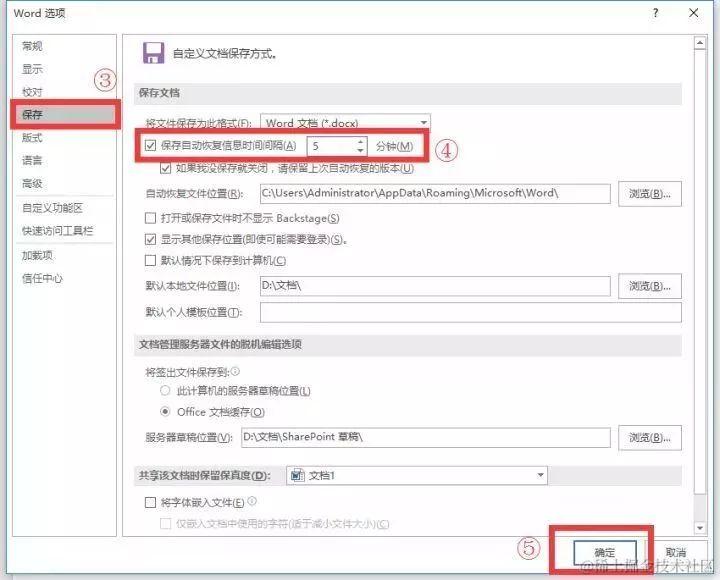Click the vertical scrollbar track
The width and height of the screenshot is (720, 580).
700,508
